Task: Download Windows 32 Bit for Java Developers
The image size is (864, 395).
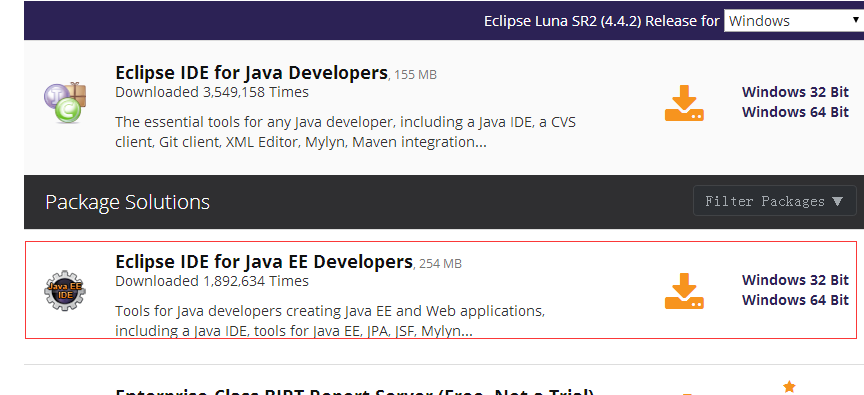Action: (795, 91)
